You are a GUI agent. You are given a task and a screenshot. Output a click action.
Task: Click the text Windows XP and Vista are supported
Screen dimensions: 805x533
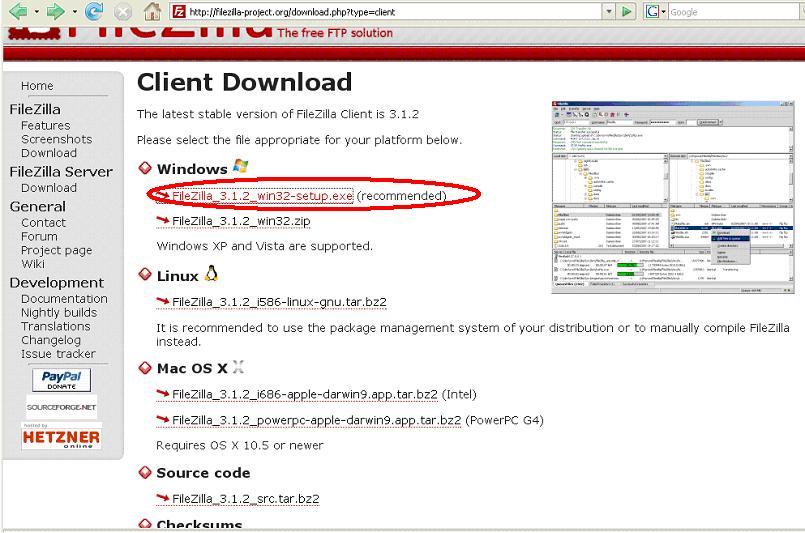point(264,246)
